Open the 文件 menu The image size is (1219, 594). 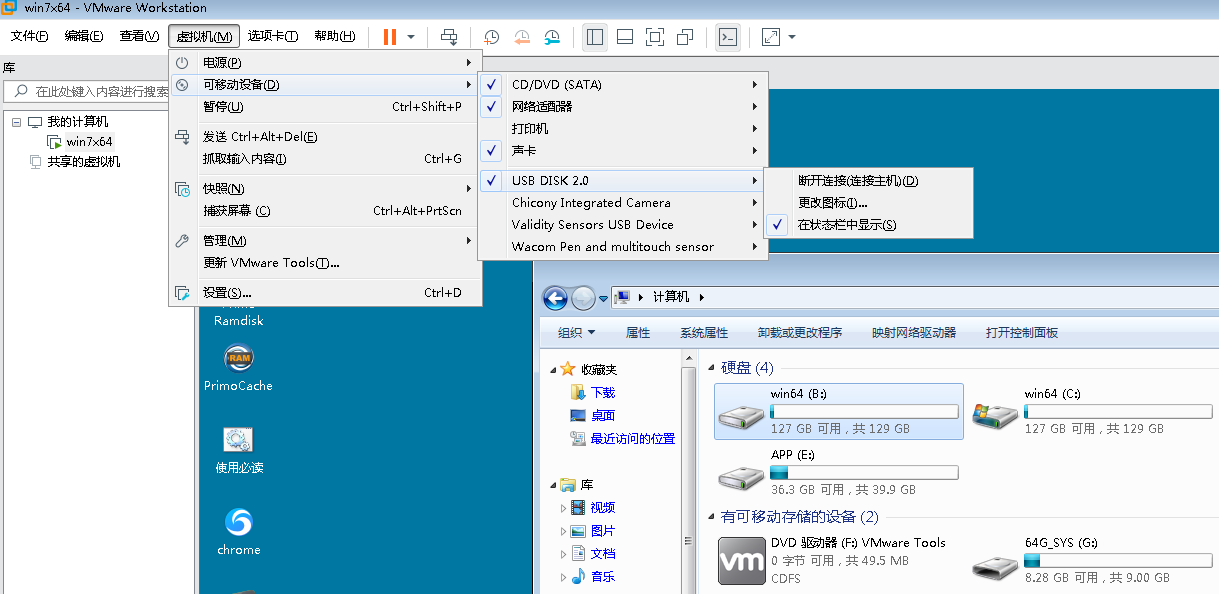(x=30, y=37)
